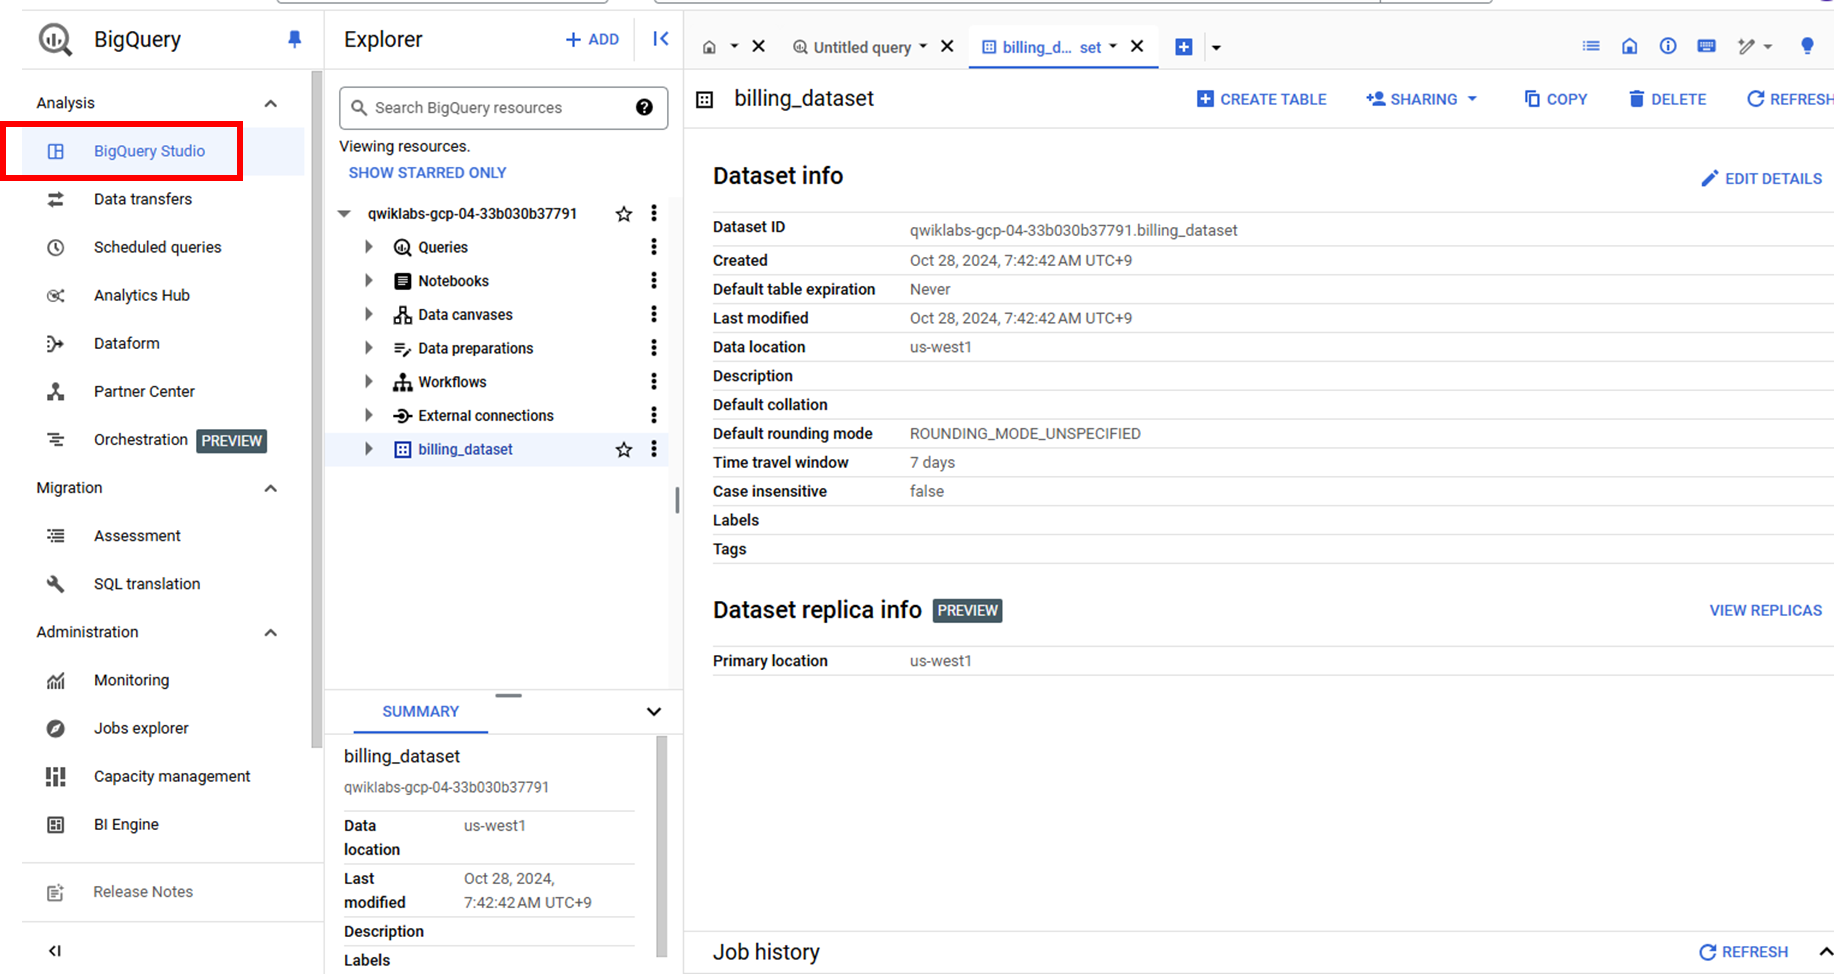Click CREATE TABLE

click(x=1261, y=99)
